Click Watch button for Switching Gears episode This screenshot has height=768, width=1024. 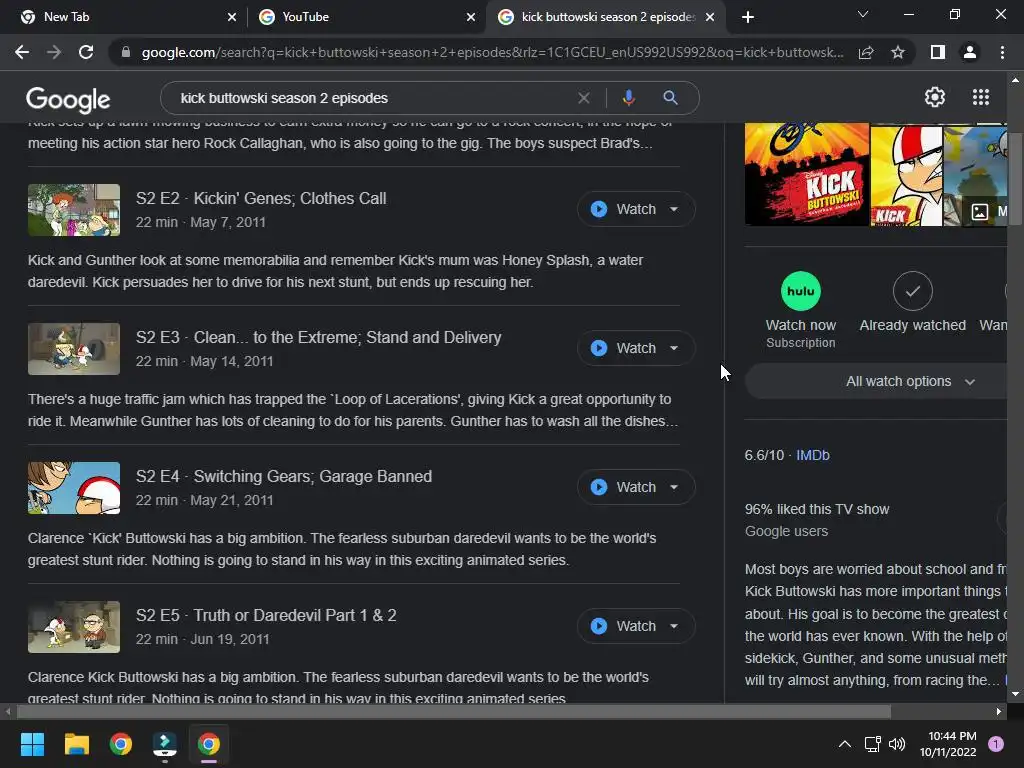pos(635,487)
